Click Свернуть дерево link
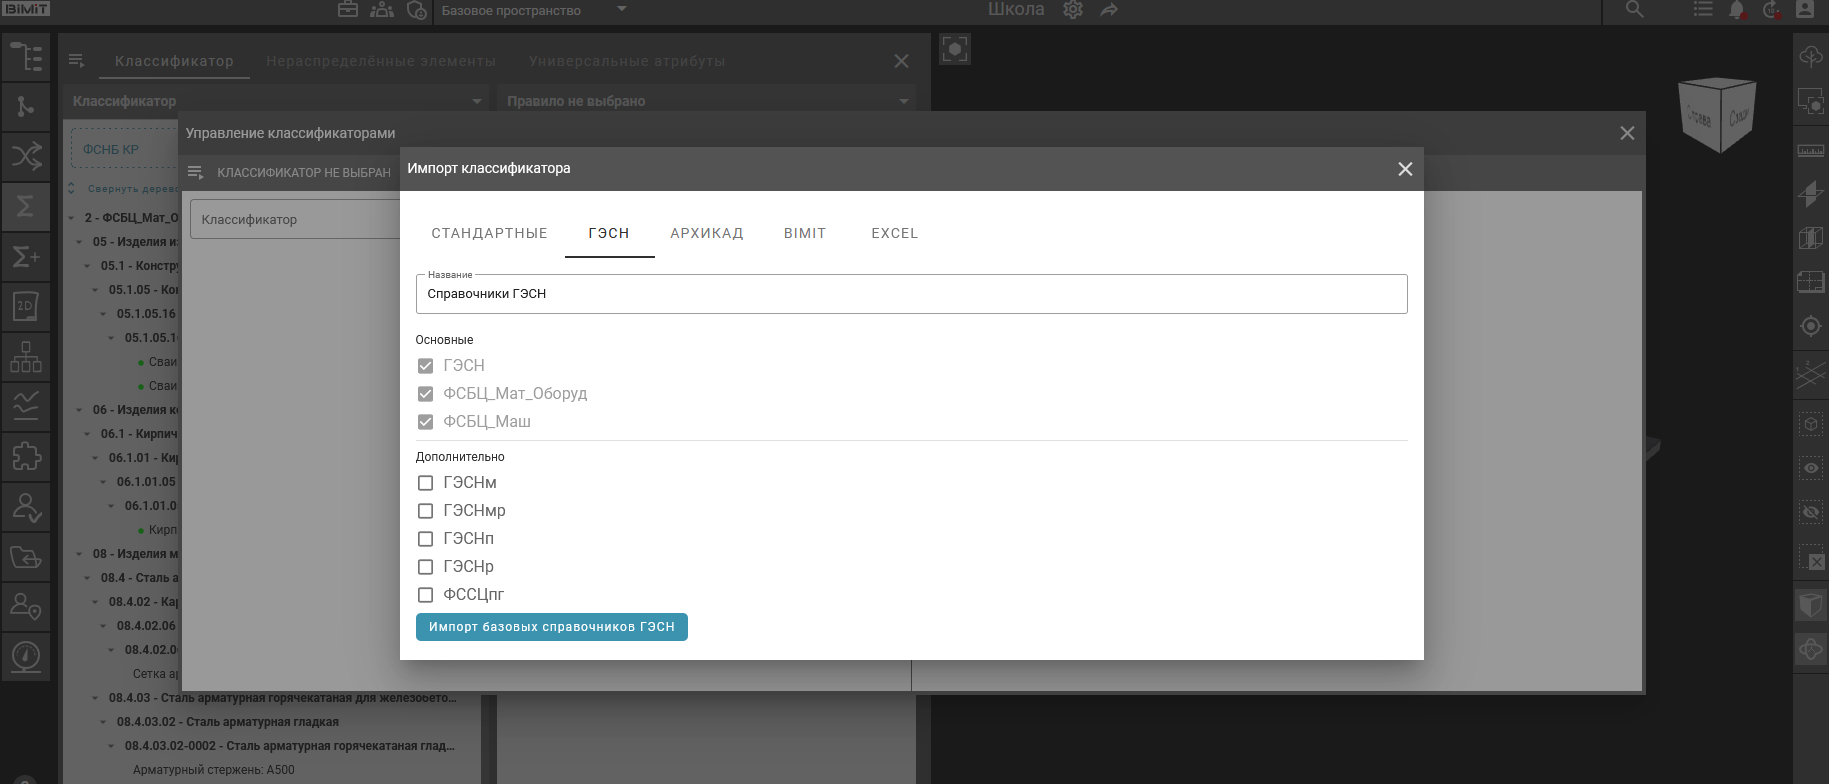 tap(125, 188)
